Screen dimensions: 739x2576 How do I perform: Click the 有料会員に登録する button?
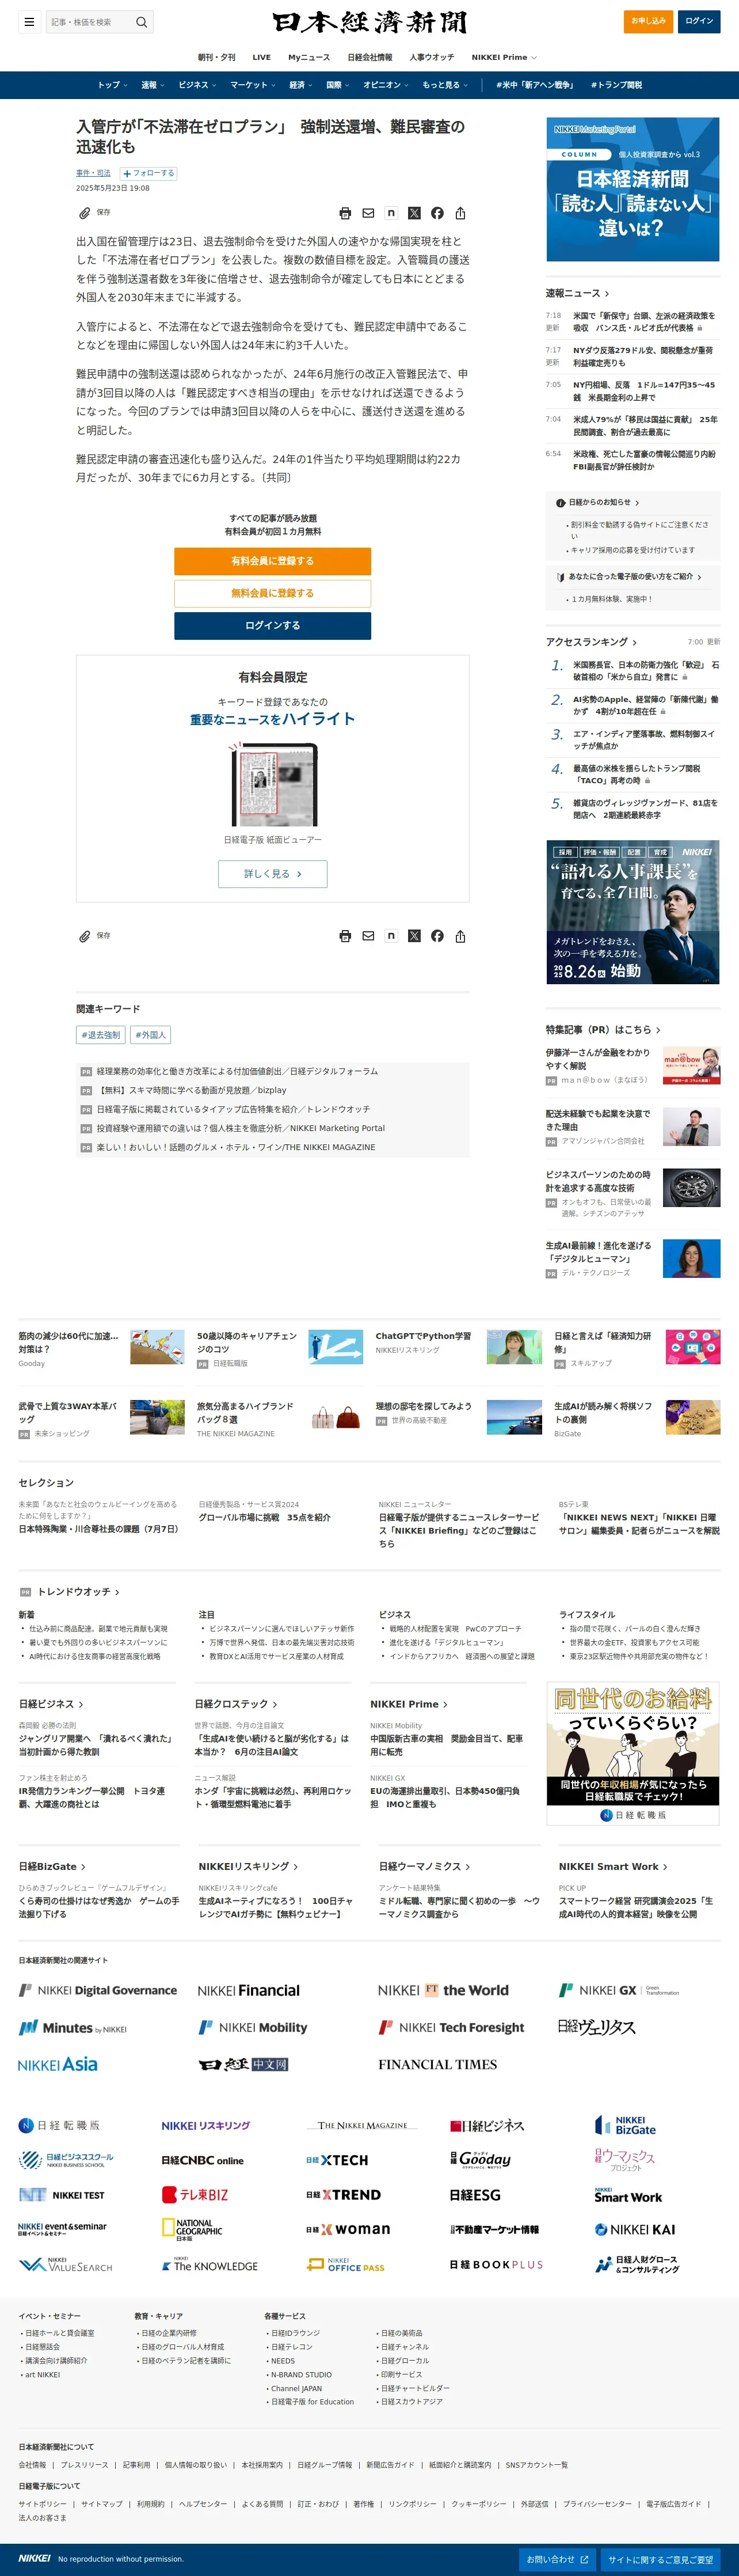coord(272,561)
